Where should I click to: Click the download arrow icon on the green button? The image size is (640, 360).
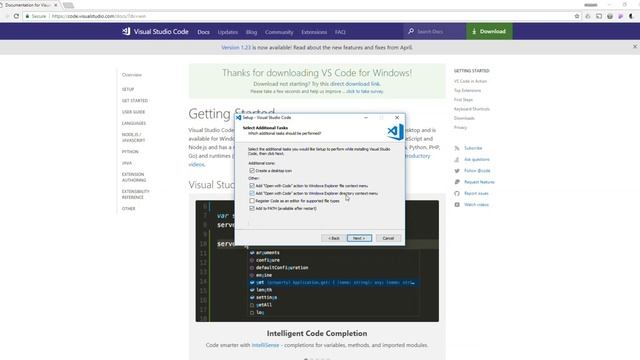474,31
